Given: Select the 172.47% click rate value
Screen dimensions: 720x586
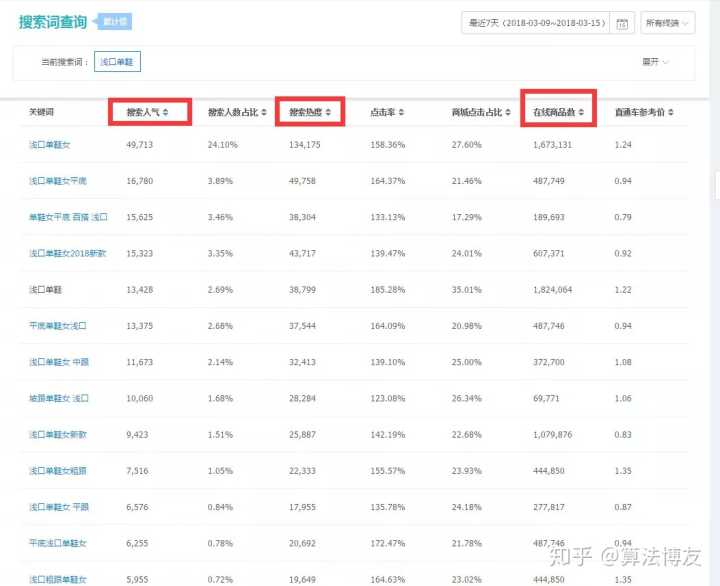Looking at the screenshot, I should point(388,543).
